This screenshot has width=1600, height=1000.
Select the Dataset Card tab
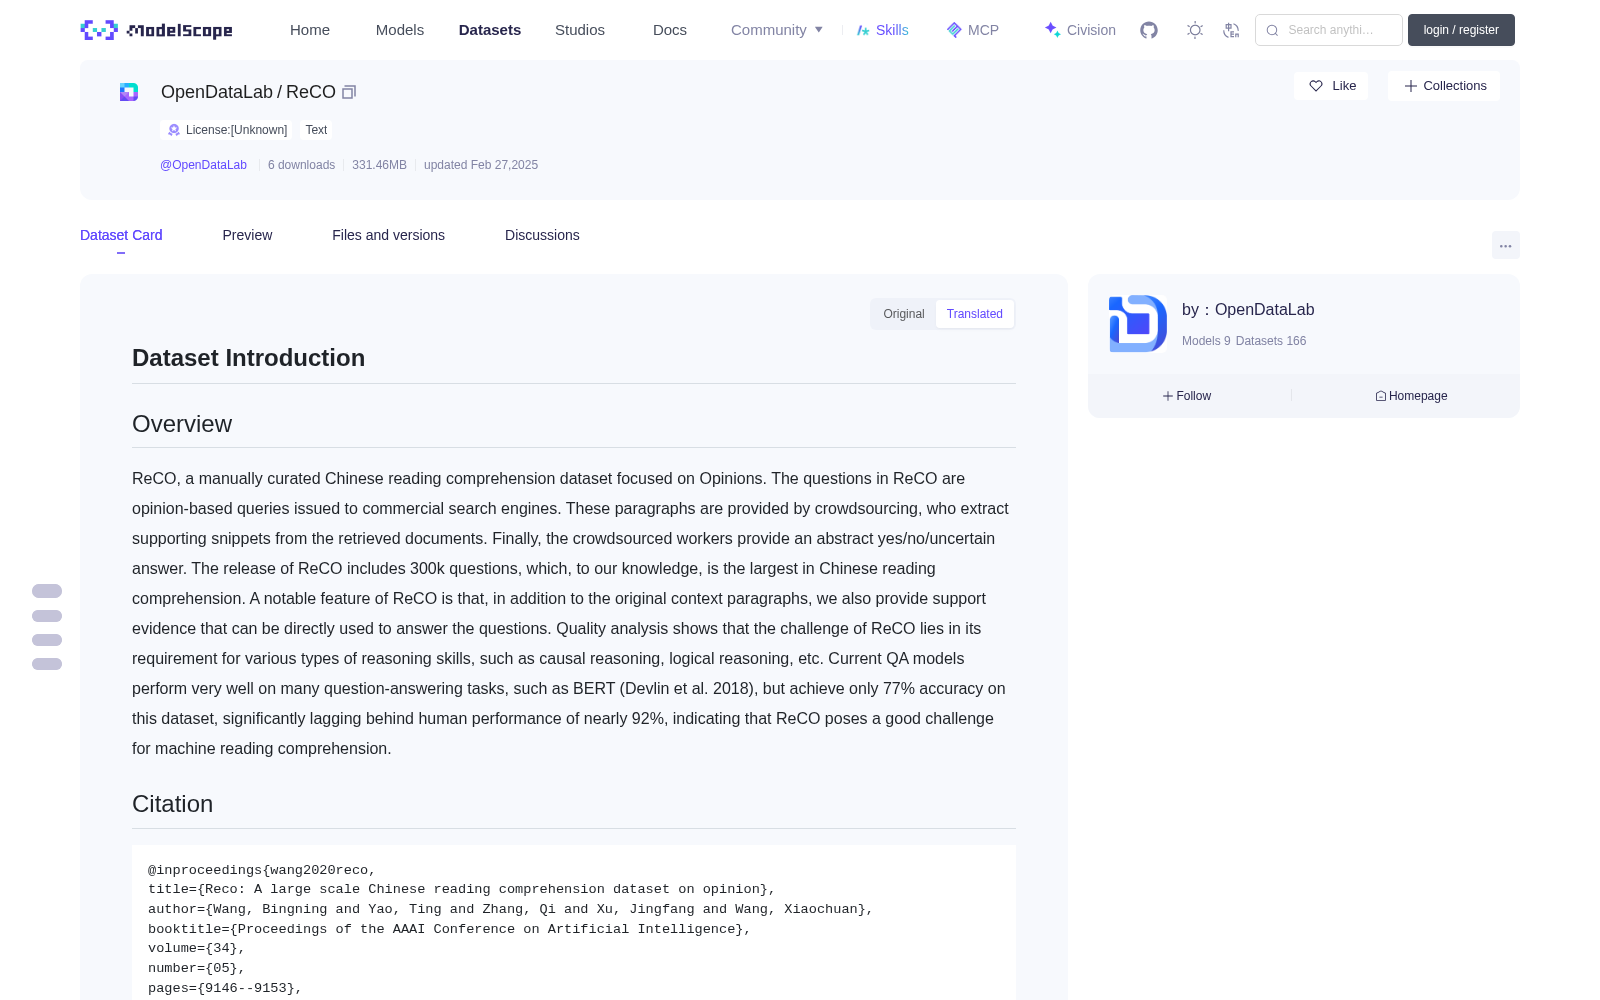(121, 235)
